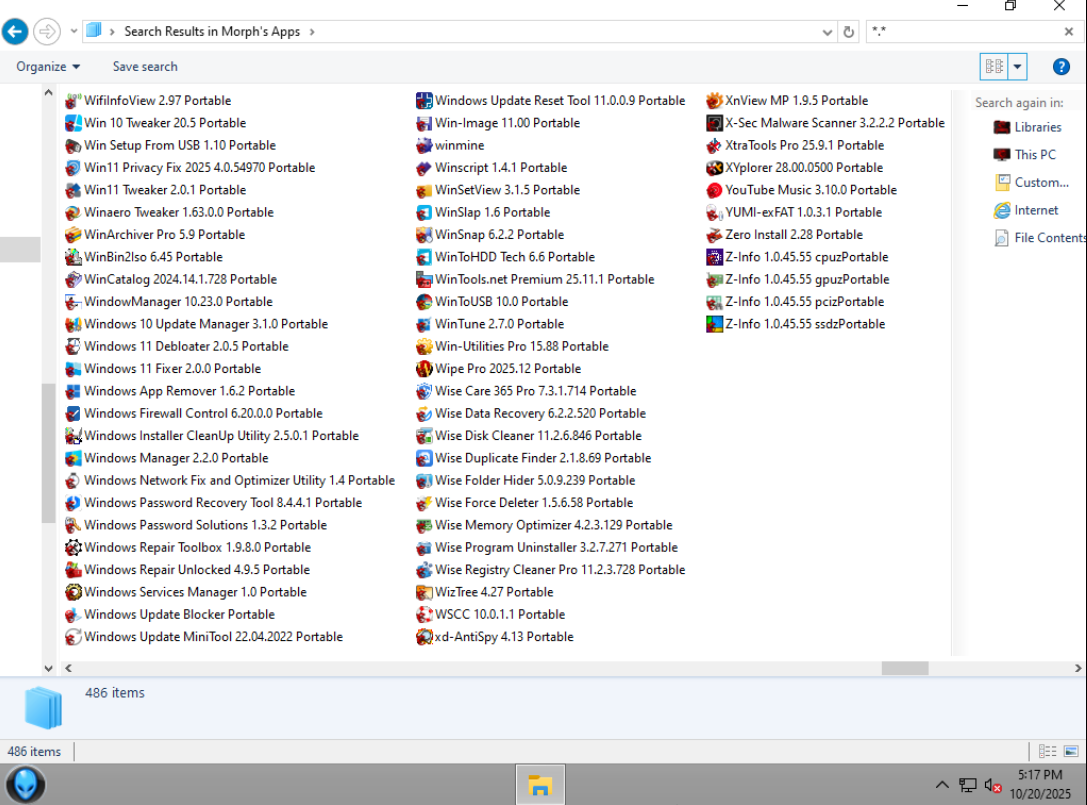Click the Wise Memory Optimizer icon
The width and height of the screenshot is (1087, 805).
coord(424,526)
